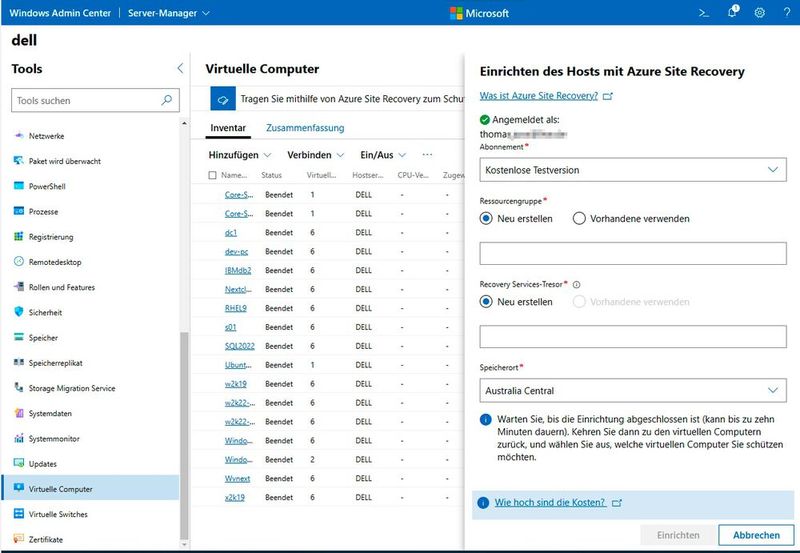Image resolution: width=800 pixels, height=553 pixels.
Task: Select Vorhandene verwenden for Ressourcengruppe
Action: coord(579,218)
